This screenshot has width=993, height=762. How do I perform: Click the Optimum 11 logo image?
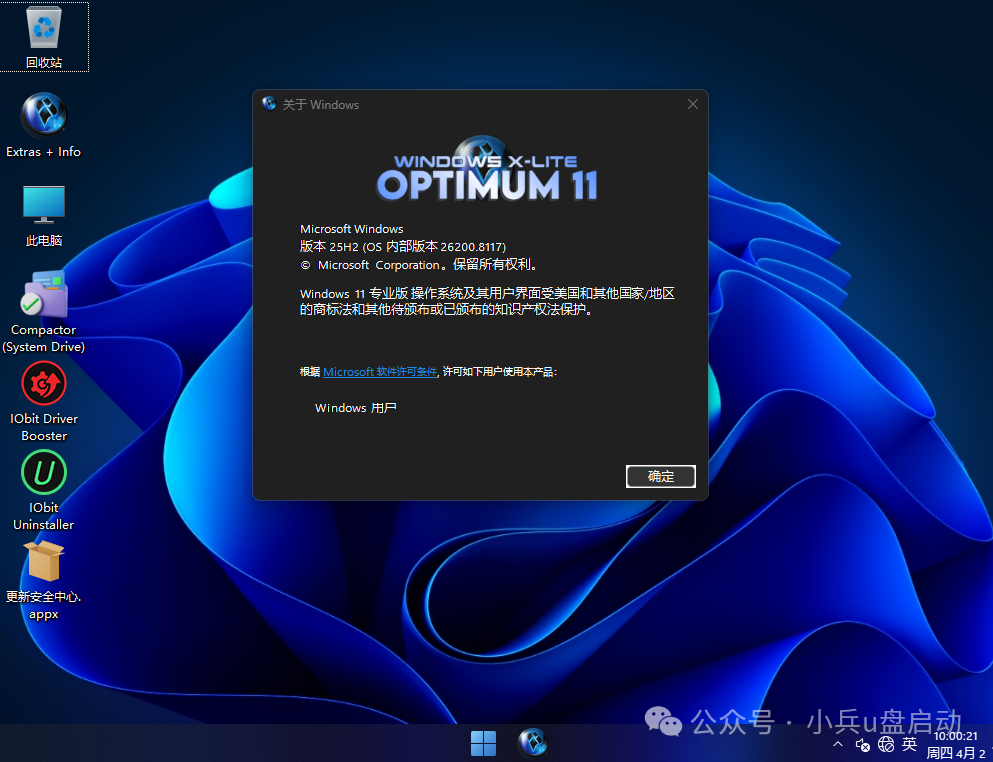click(486, 169)
